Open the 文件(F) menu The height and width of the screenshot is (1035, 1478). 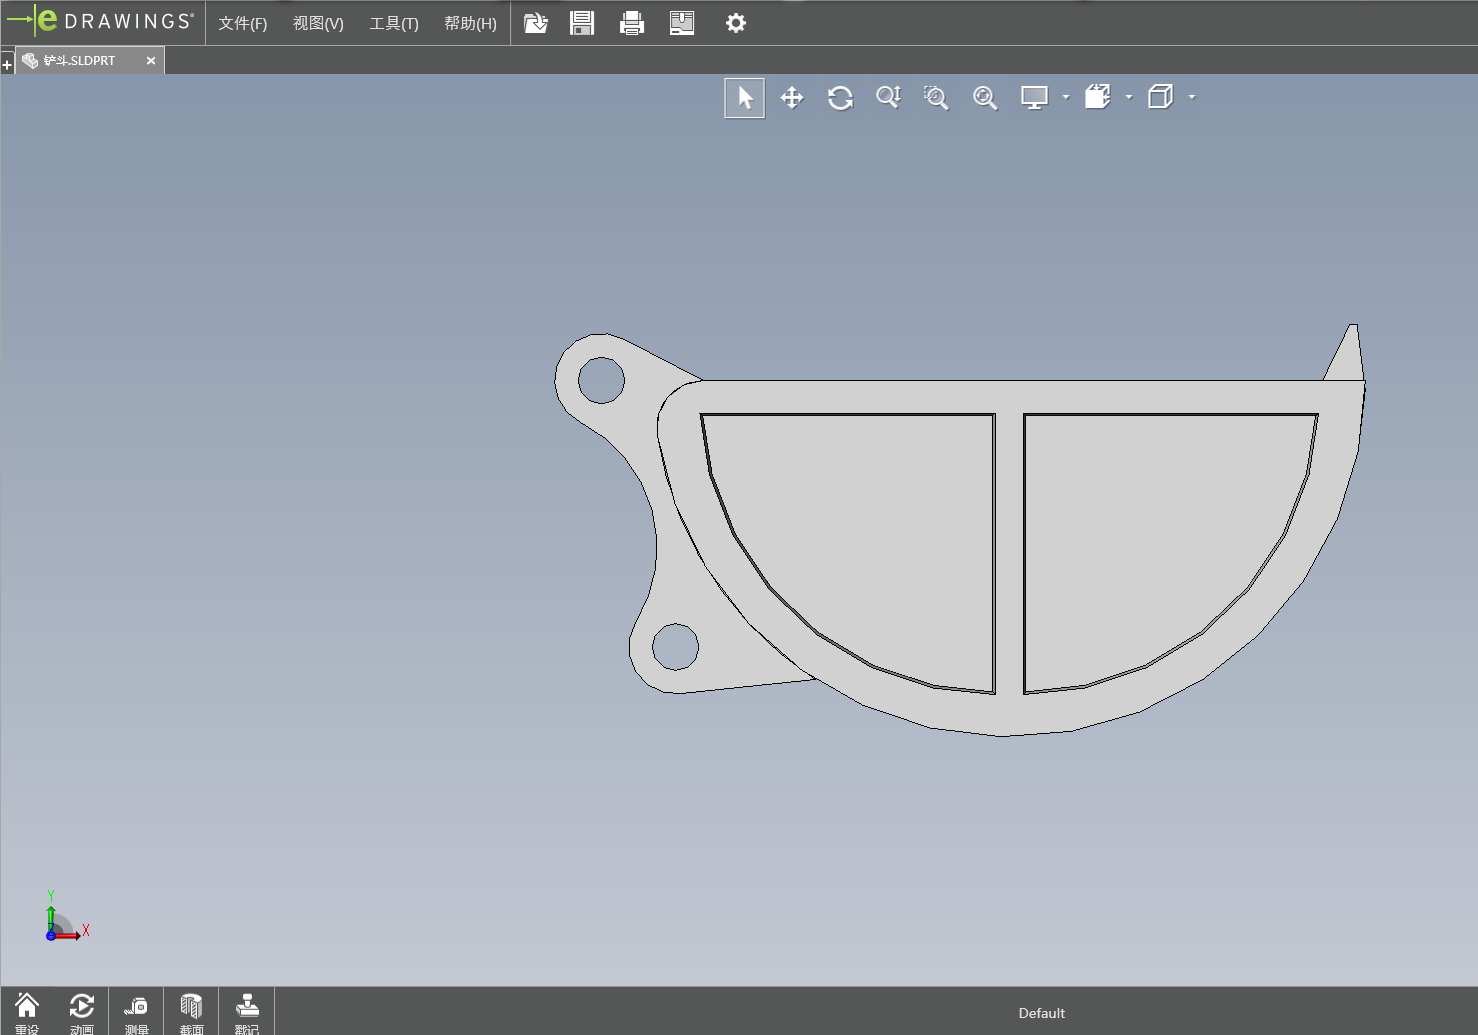(243, 23)
